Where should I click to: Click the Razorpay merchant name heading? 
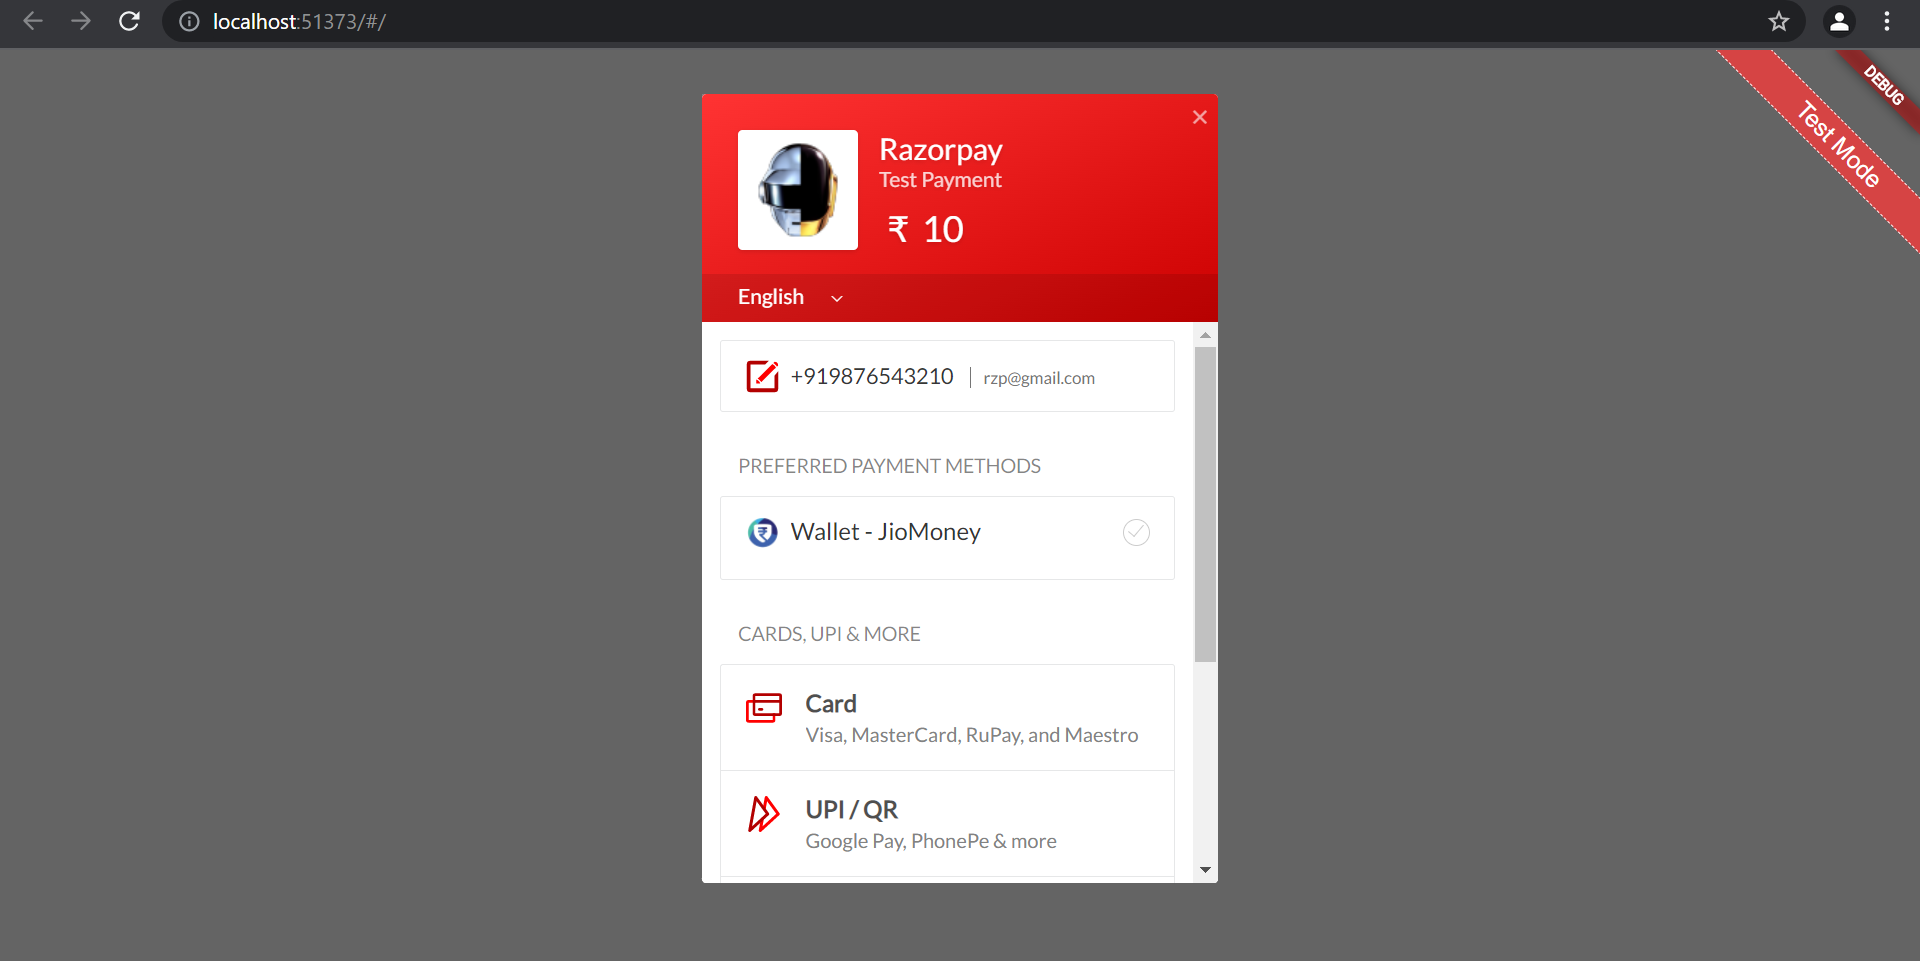(x=941, y=150)
